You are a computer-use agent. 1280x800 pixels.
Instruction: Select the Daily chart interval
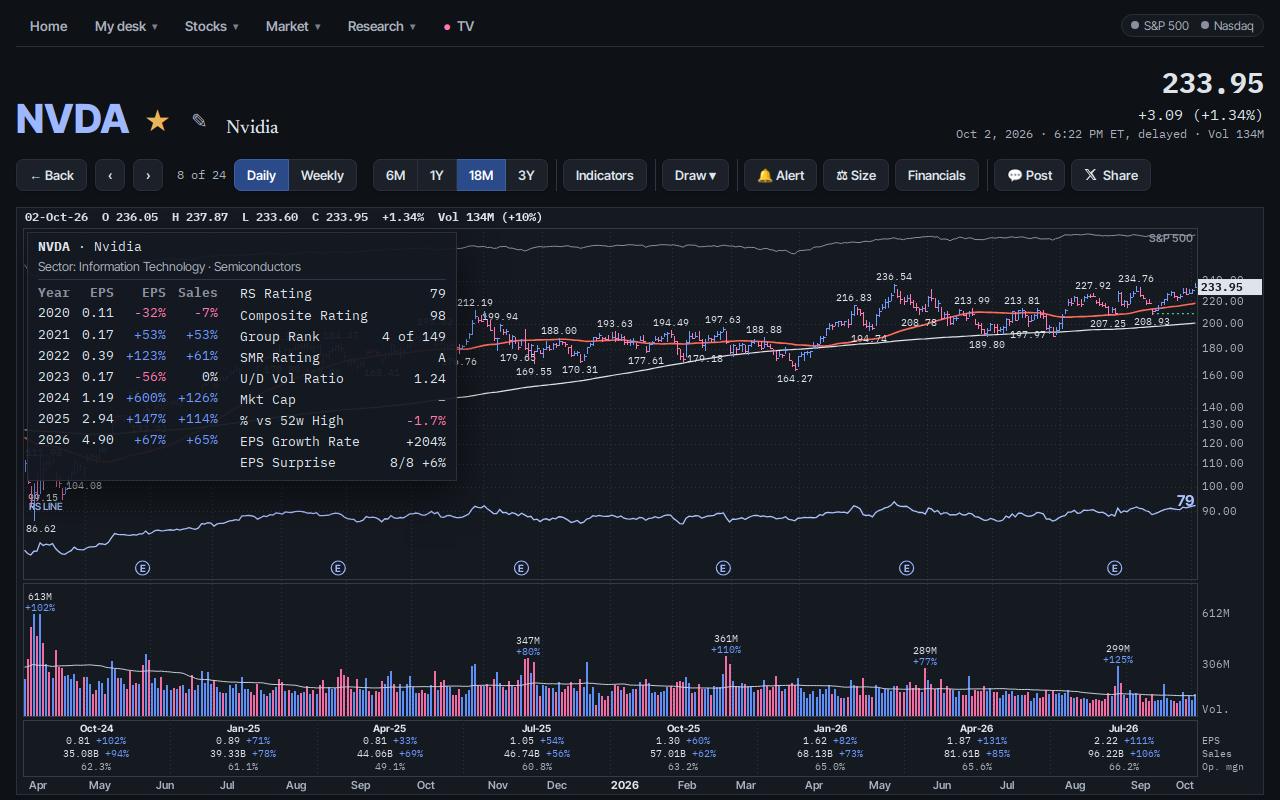coord(261,175)
